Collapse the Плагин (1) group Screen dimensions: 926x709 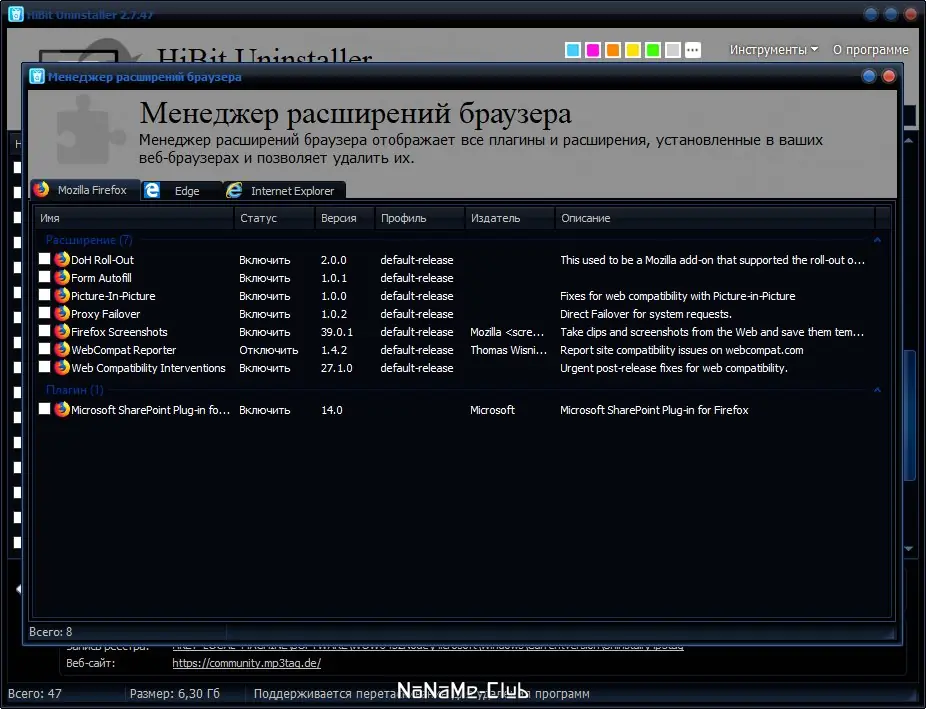(877, 390)
